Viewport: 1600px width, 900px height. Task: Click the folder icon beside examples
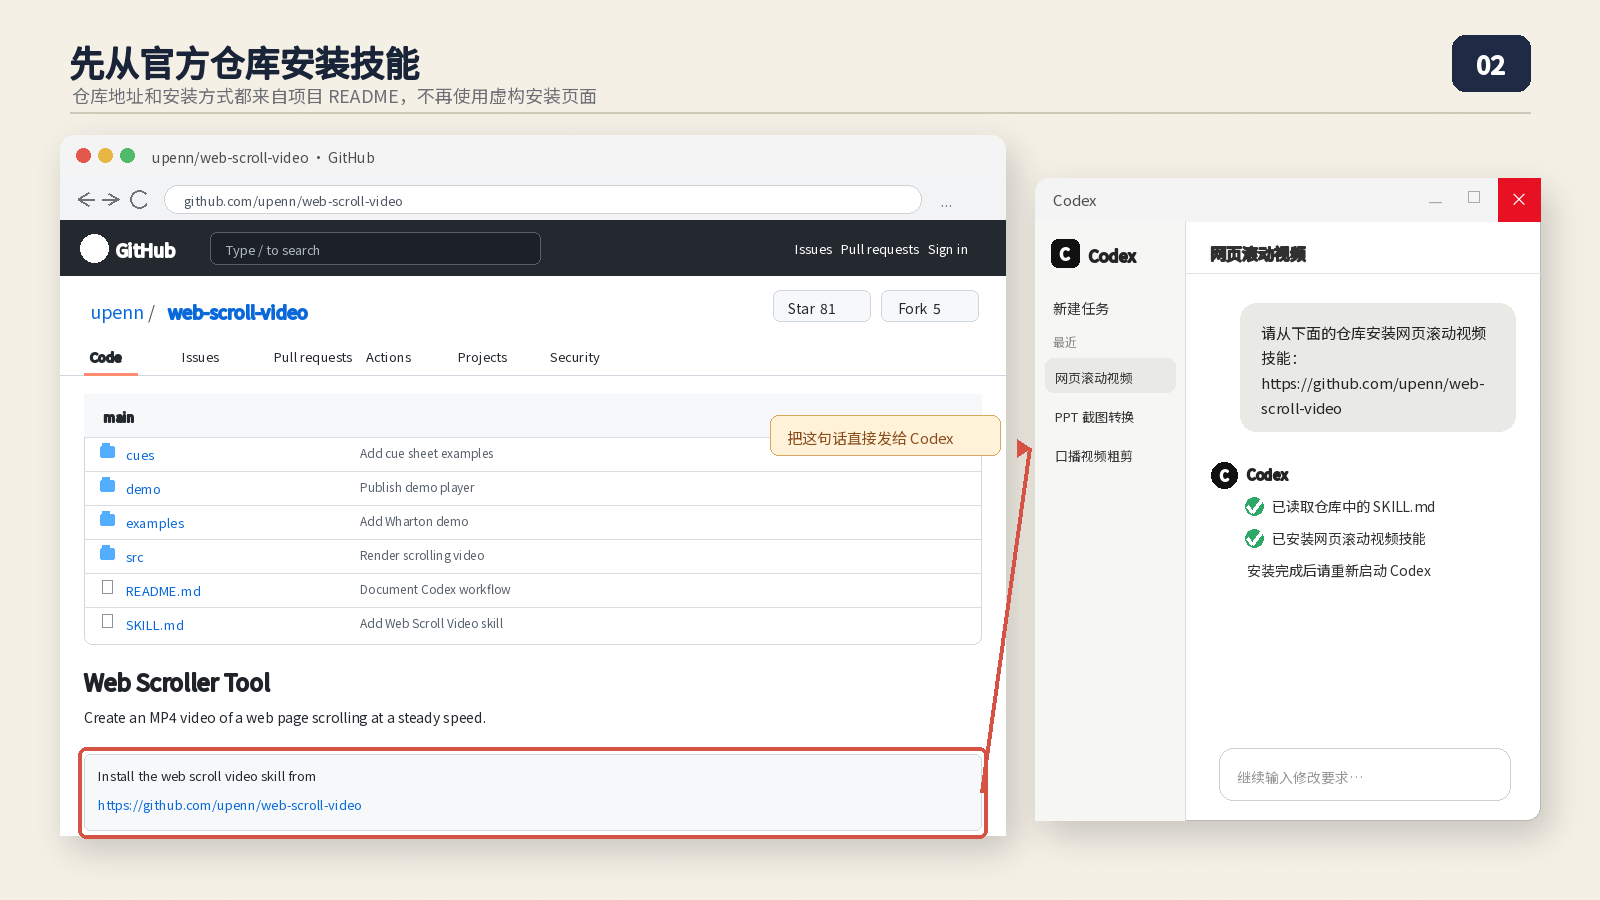pyautogui.click(x=107, y=519)
